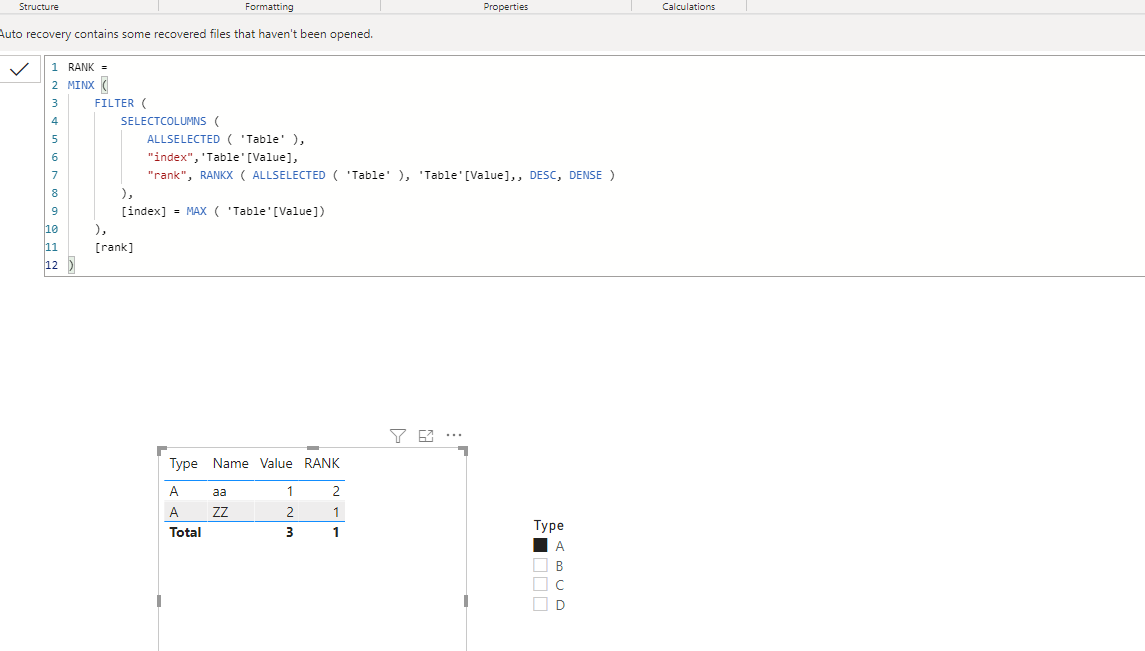Screen dimensions: 1145x651
Task: Click the auto recovery notification message
Action: pyautogui.click(x=186, y=34)
